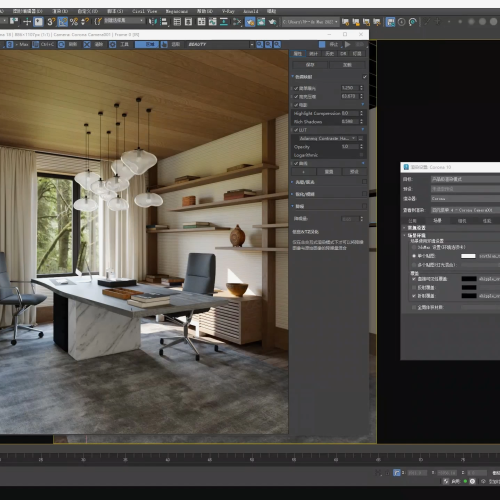Click the Select and Manipulate cross icon
This screenshot has width=500, height=500.
[x=27, y=22]
